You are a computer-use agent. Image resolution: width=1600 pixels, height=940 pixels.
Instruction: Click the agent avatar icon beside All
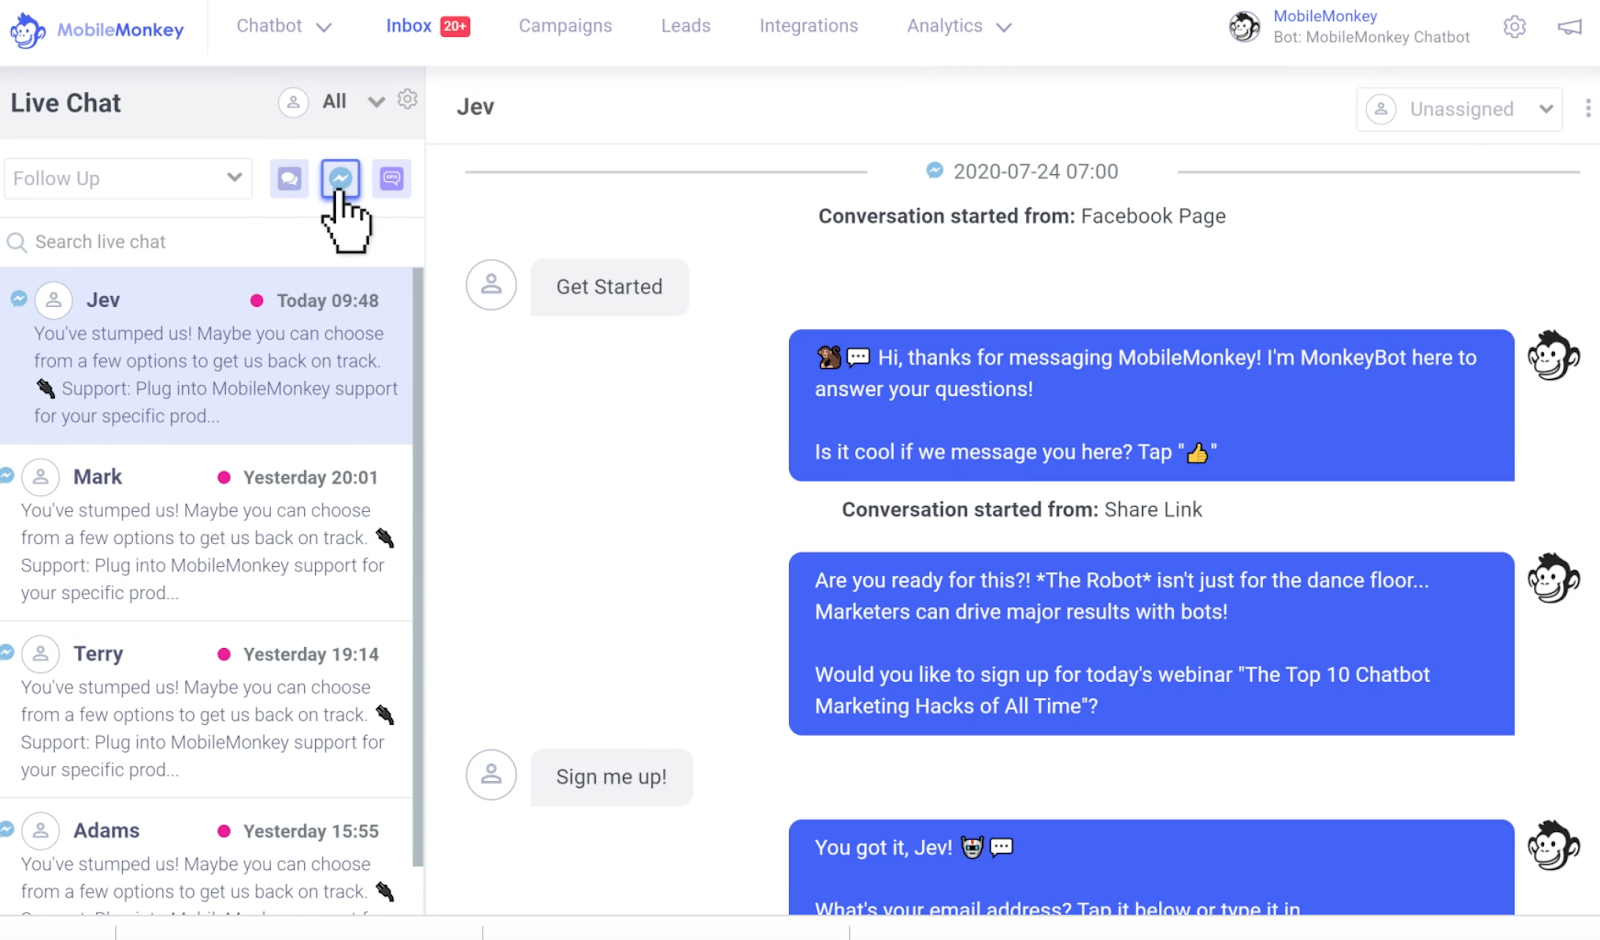coord(293,102)
